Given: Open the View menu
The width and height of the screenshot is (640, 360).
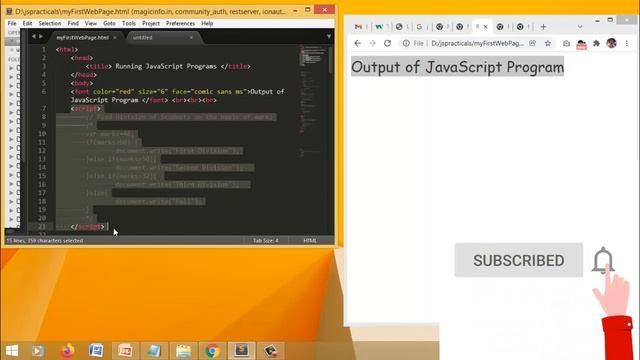Looking at the screenshot, I should (x=91, y=24).
